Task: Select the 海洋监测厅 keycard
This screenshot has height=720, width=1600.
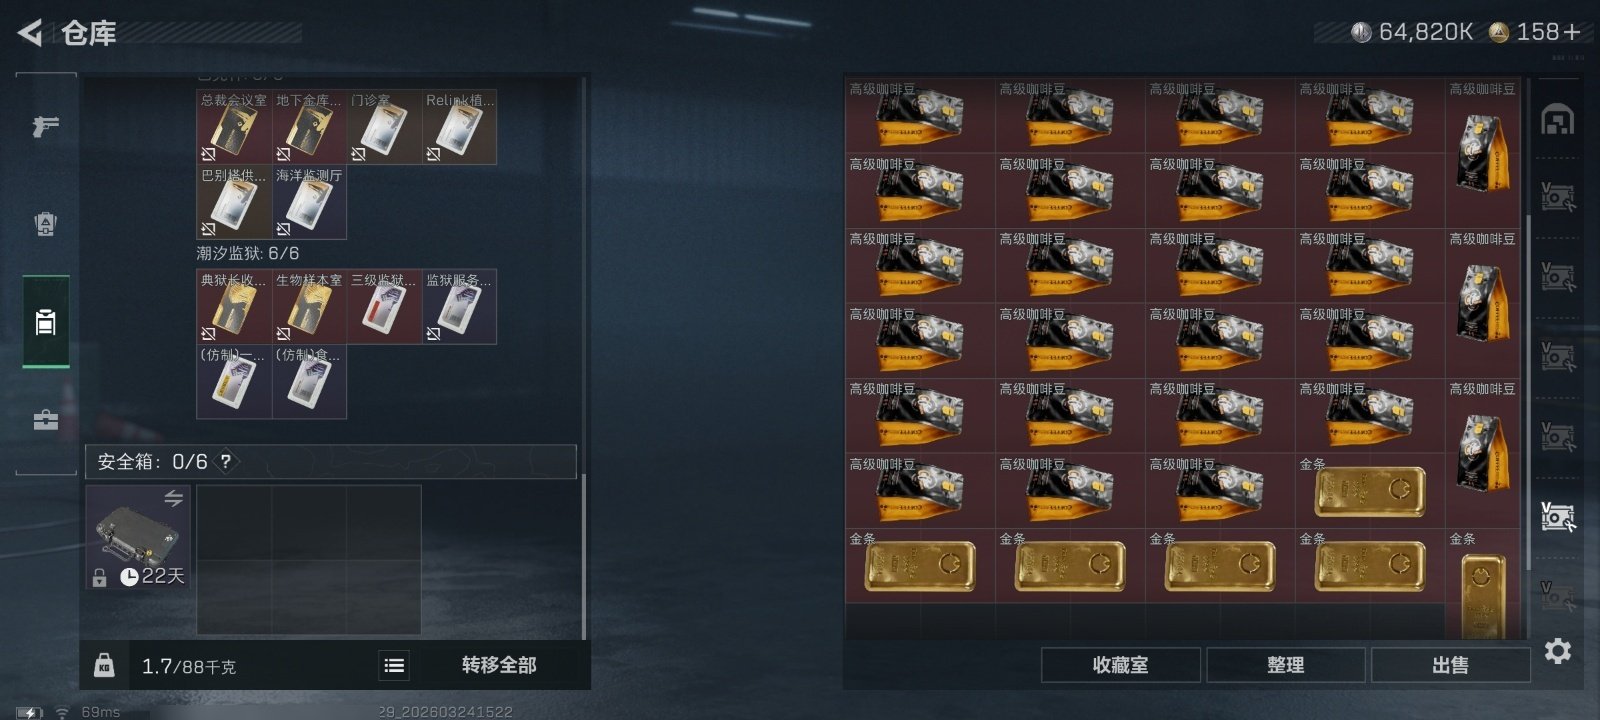Action: pos(309,202)
